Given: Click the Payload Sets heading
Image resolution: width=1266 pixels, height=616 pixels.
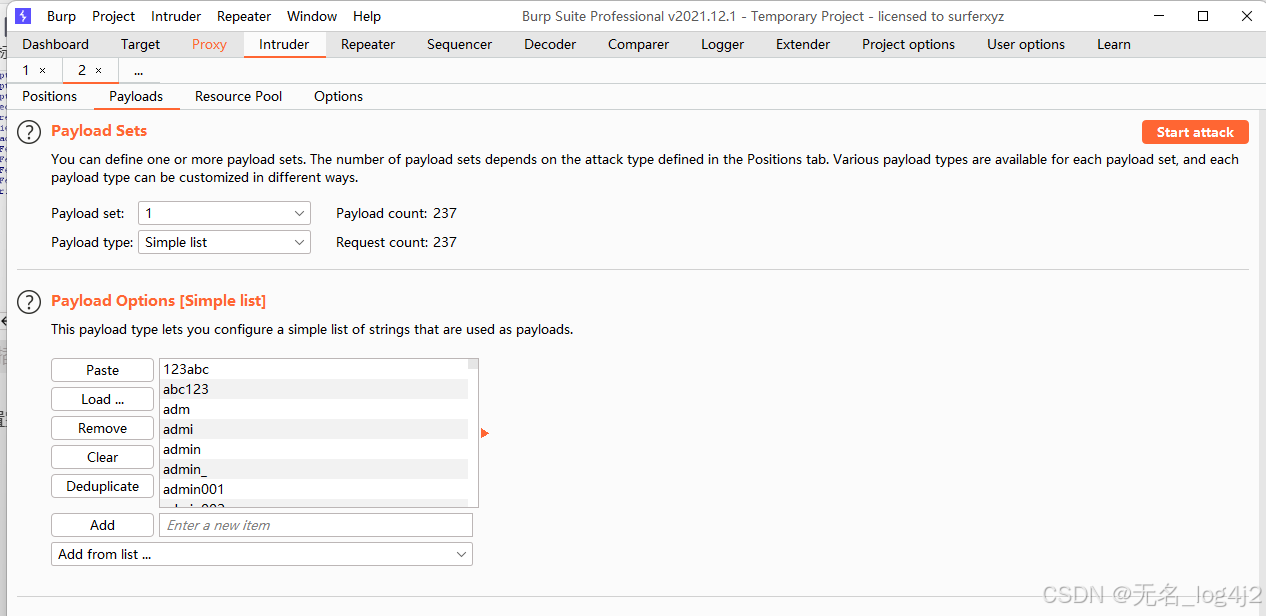Looking at the screenshot, I should [x=99, y=131].
